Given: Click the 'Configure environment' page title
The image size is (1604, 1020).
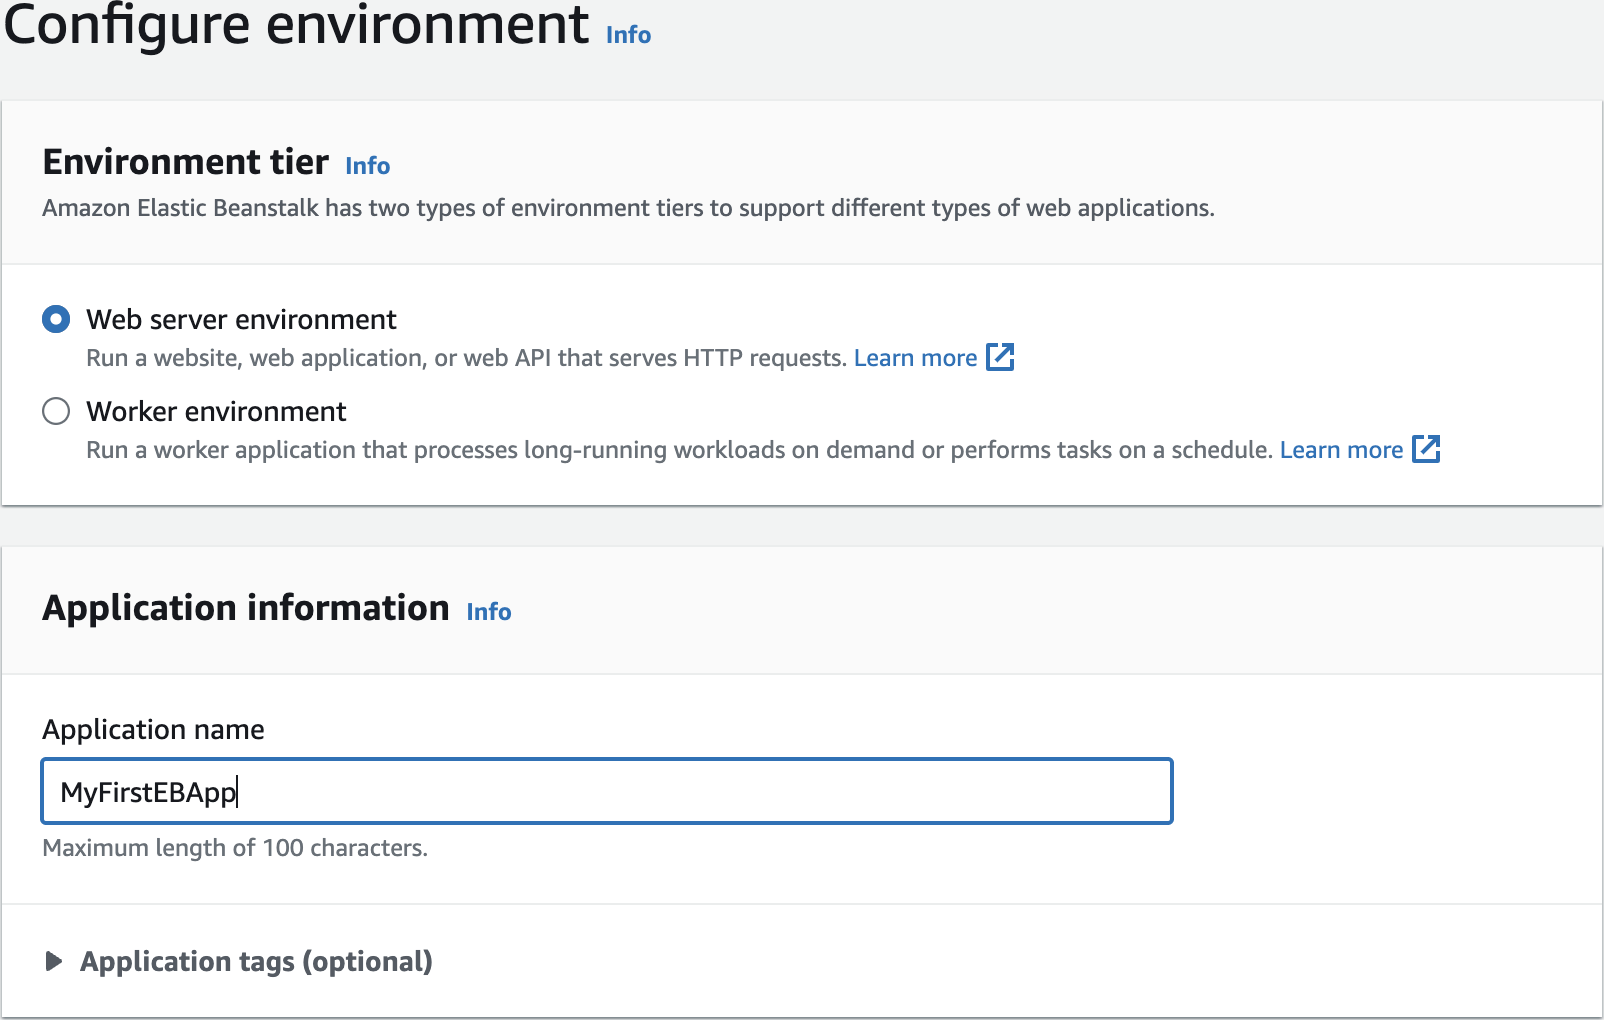Looking at the screenshot, I should tap(296, 25).
